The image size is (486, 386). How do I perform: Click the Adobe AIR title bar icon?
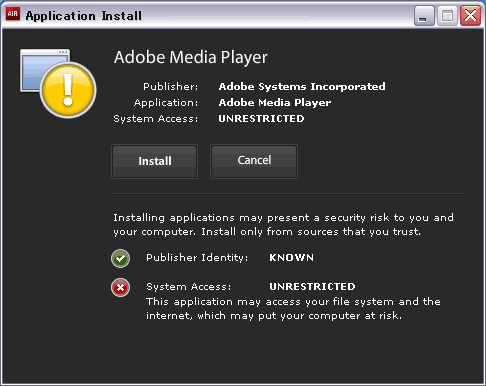point(13,14)
